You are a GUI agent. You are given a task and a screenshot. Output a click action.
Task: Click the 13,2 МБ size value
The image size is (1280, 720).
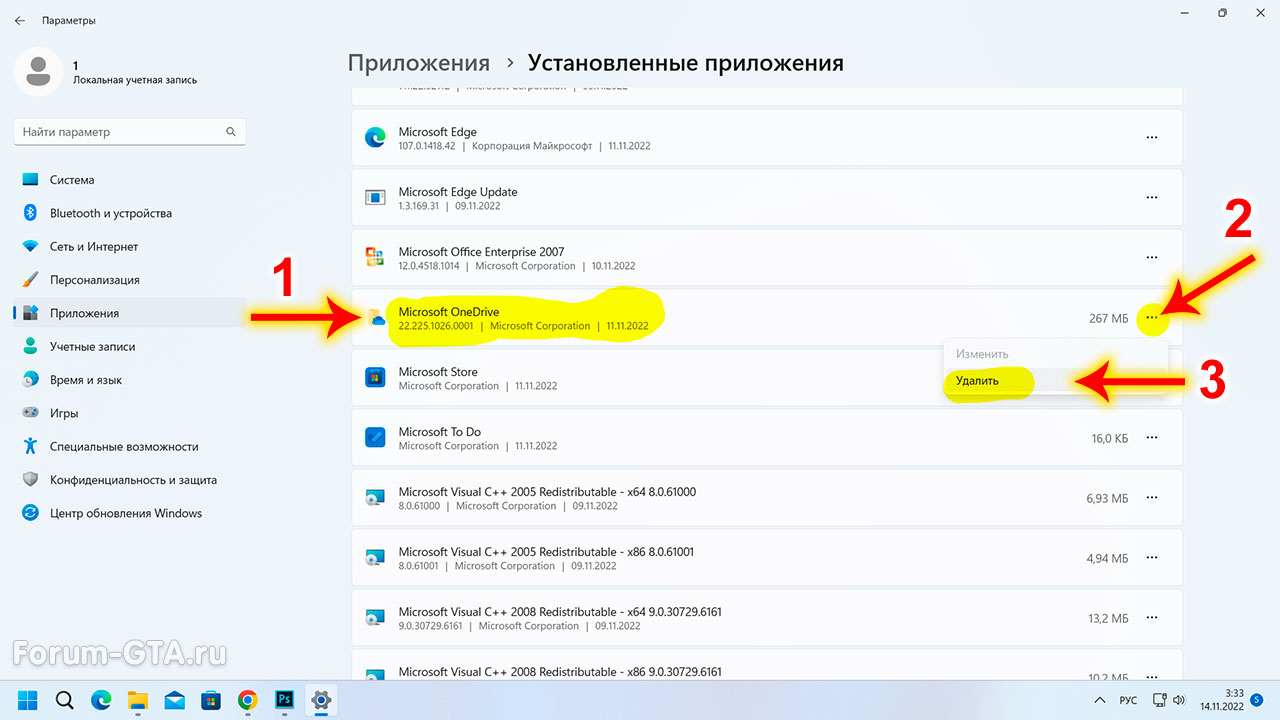click(x=1109, y=618)
